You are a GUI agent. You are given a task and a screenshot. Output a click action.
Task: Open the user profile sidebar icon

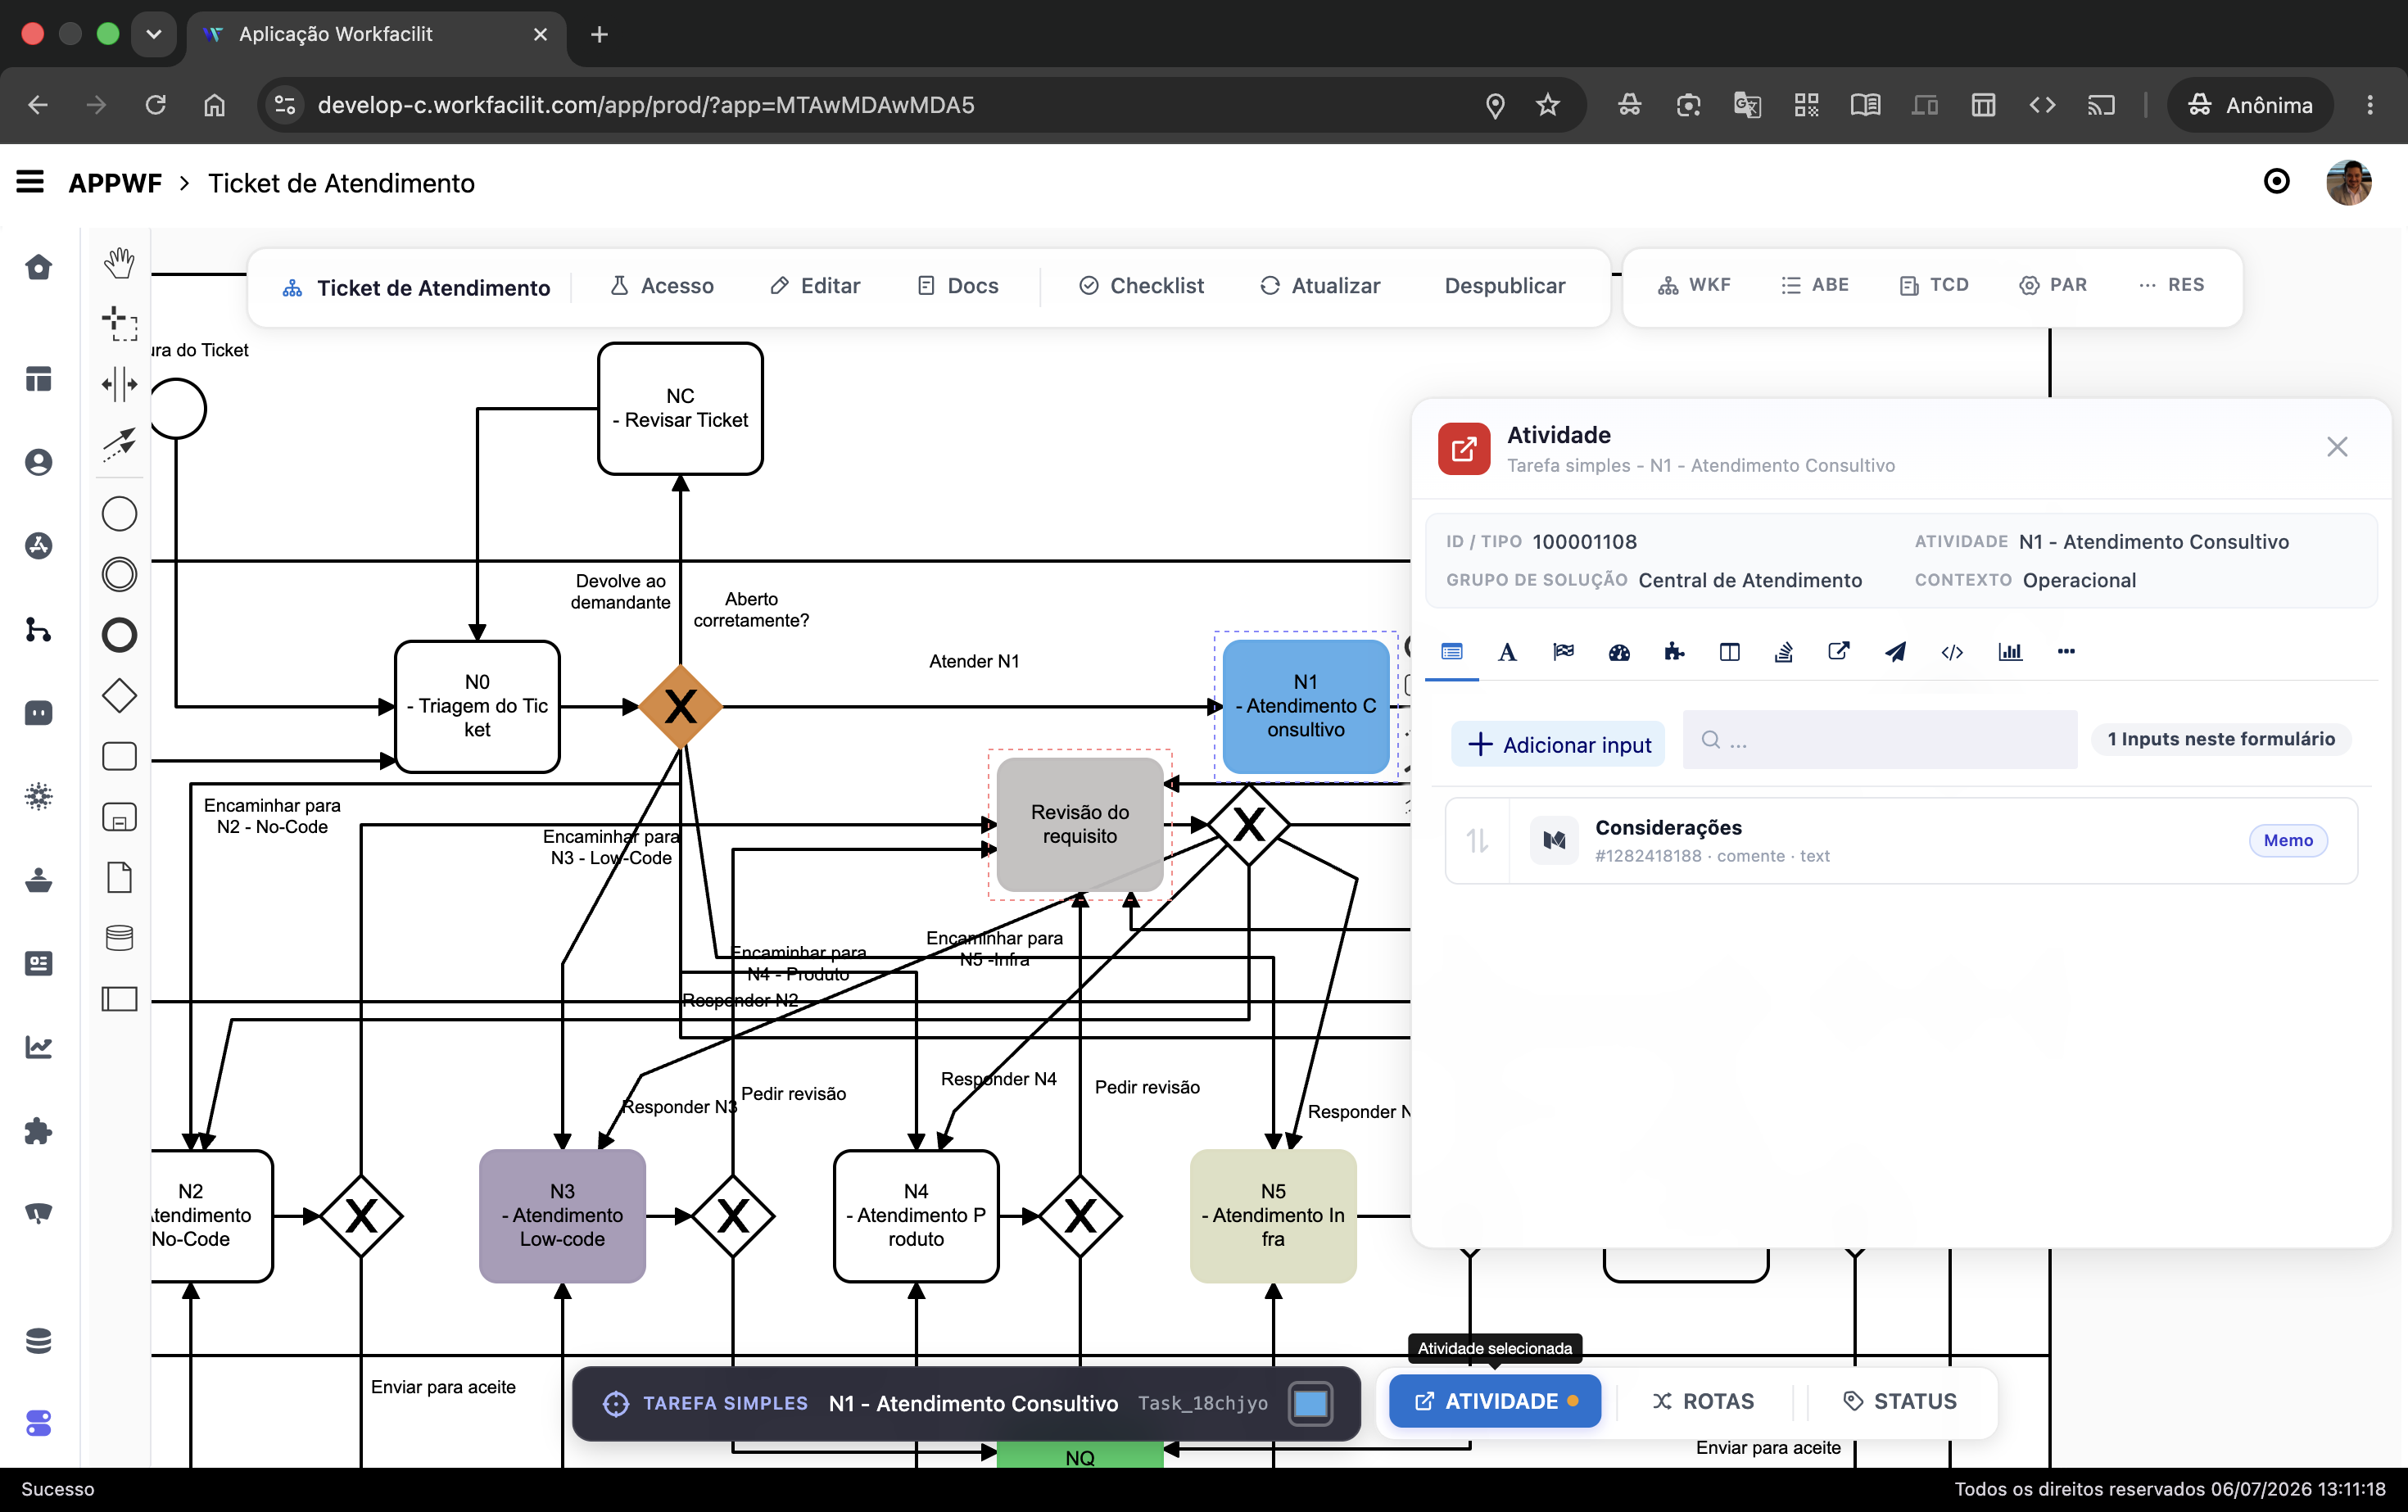38,462
